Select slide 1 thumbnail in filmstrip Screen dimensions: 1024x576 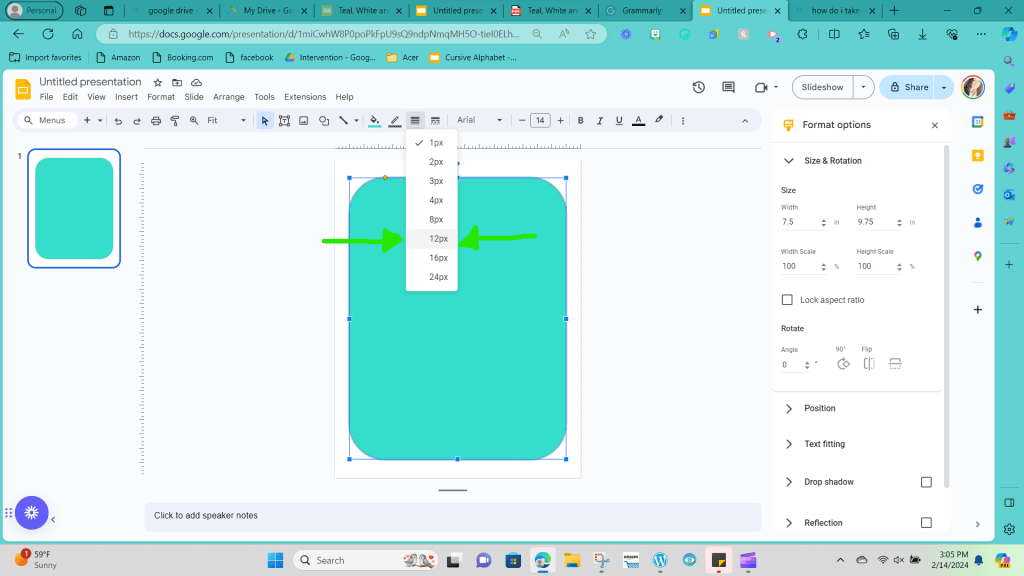point(74,208)
